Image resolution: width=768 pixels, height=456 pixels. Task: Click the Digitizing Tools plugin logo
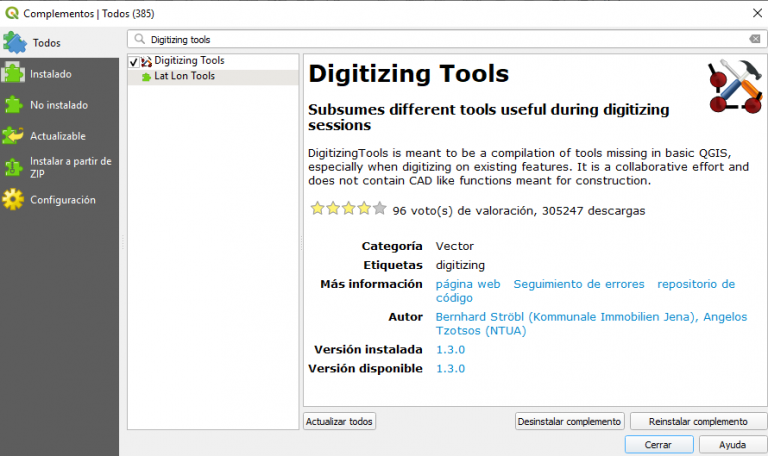[735, 87]
